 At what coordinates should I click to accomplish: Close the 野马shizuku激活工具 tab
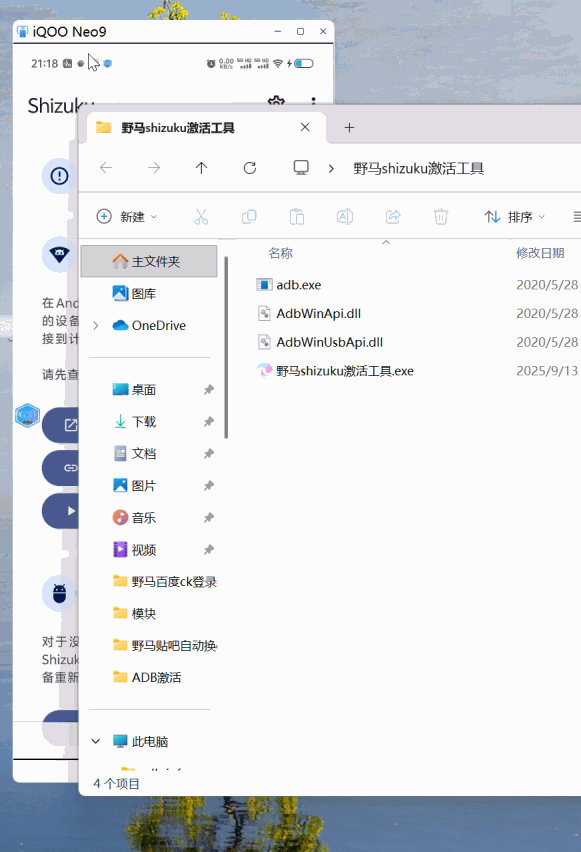tap(305, 127)
